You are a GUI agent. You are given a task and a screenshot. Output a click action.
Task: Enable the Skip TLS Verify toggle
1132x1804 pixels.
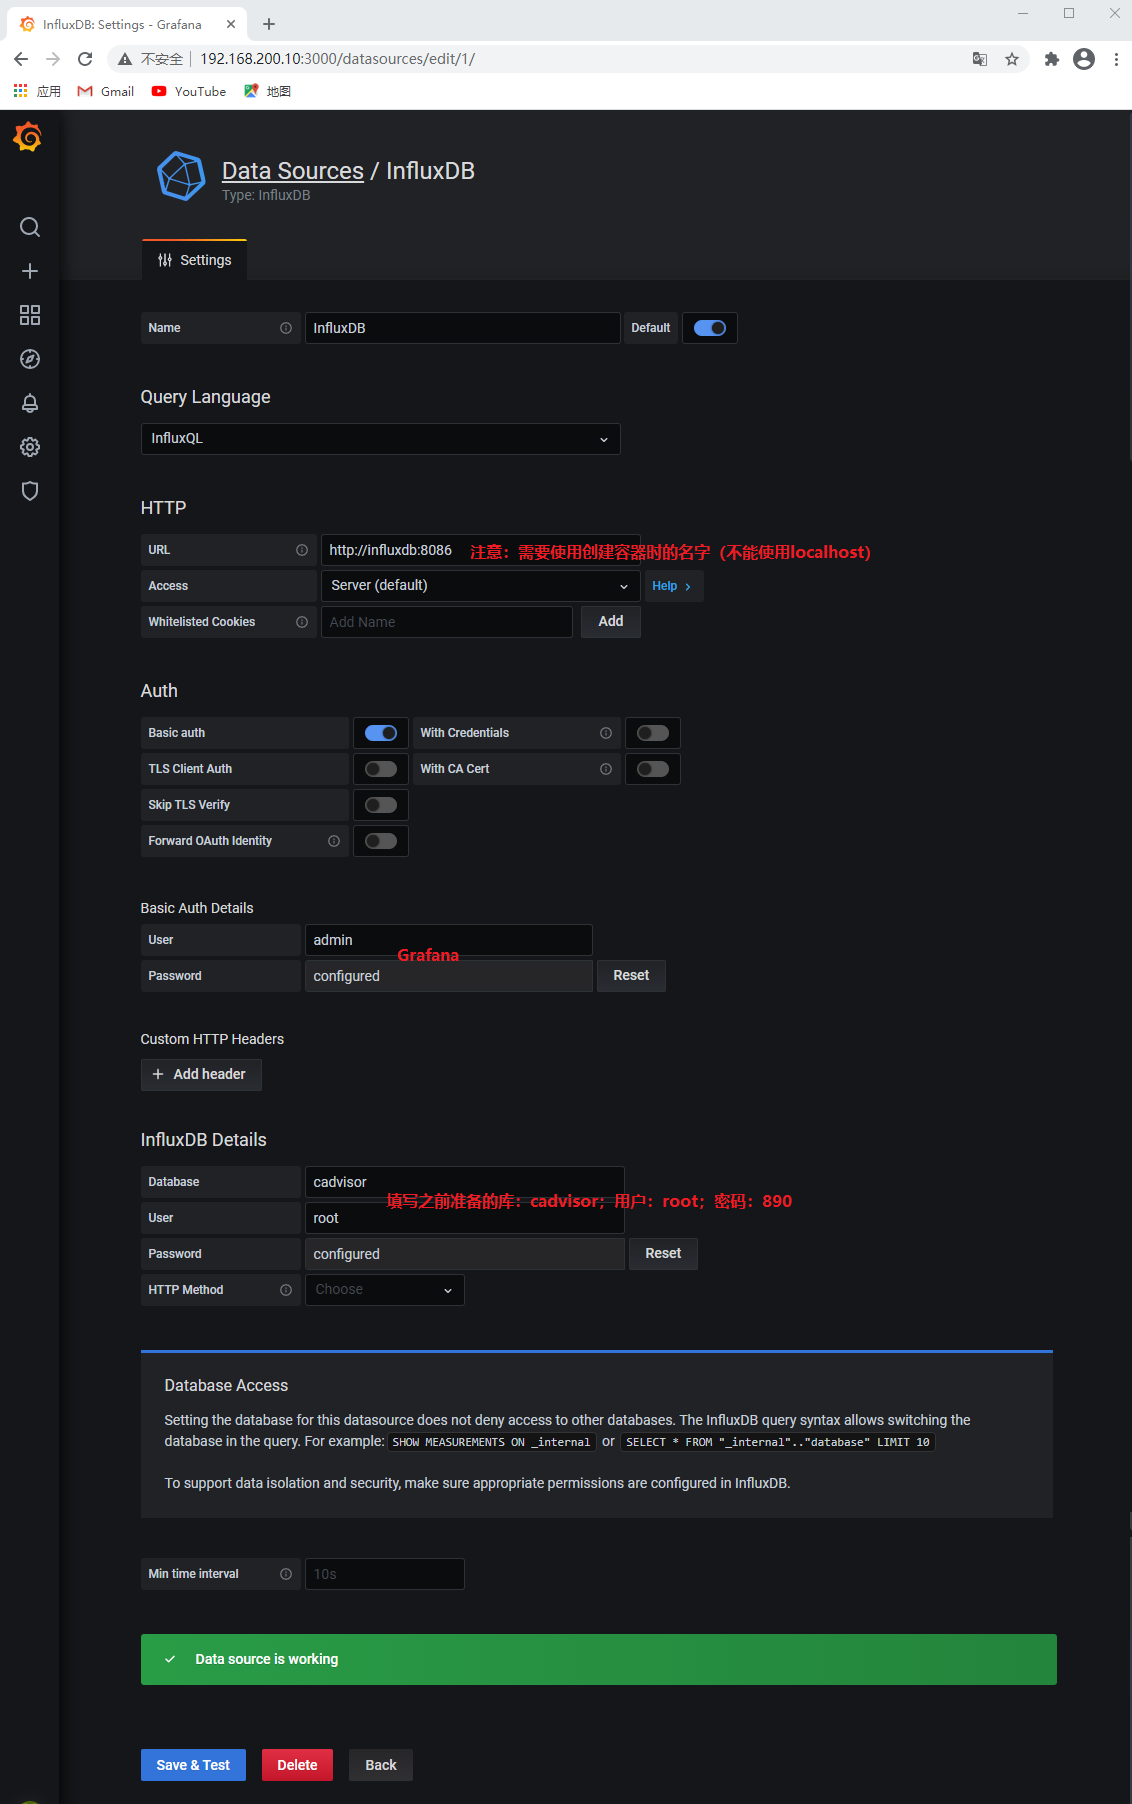click(380, 805)
